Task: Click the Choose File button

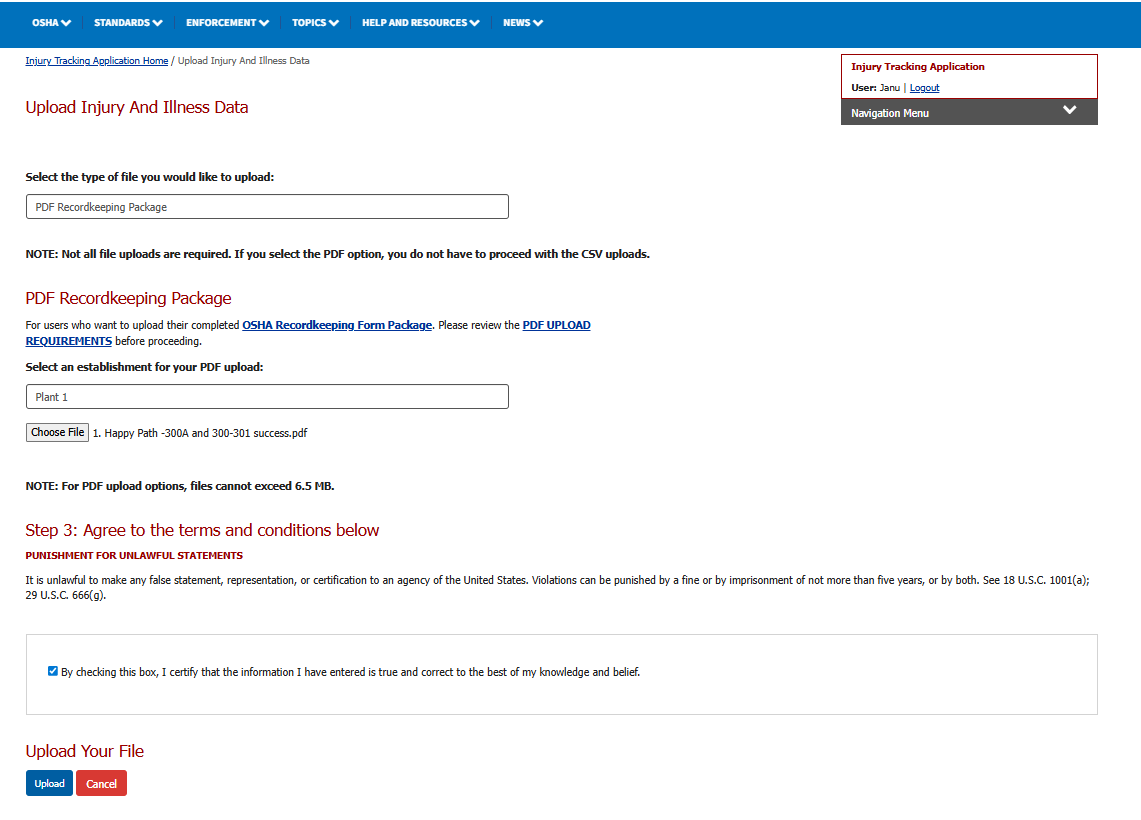Action: 57,433
